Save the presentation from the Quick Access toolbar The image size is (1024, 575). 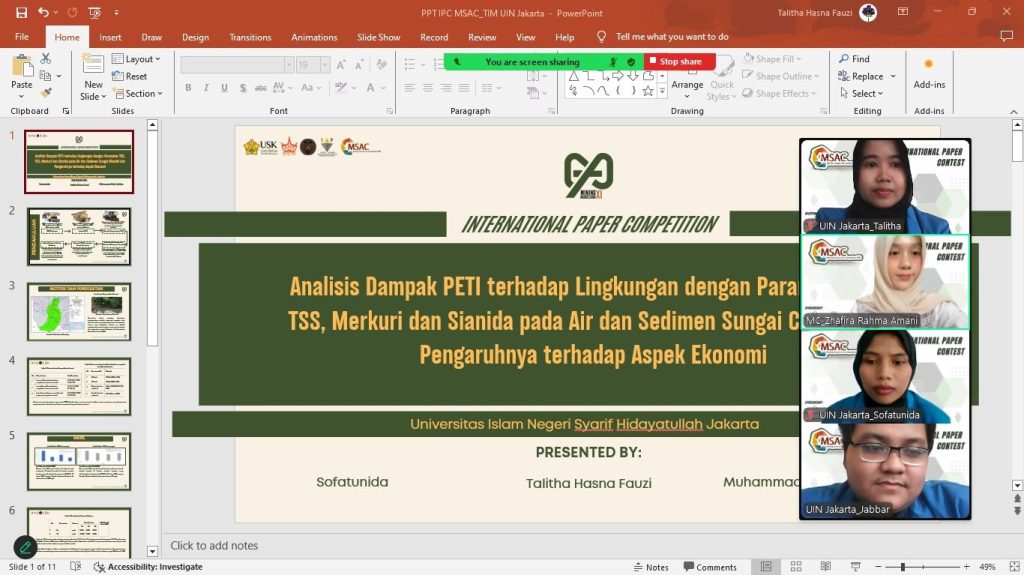click(x=22, y=12)
